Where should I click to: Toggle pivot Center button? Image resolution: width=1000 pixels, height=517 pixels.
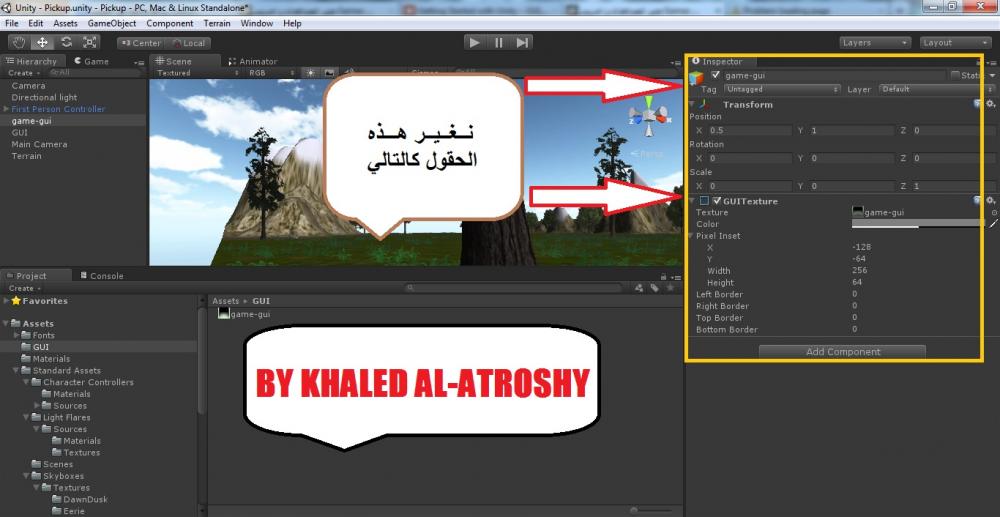pyautogui.click(x=140, y=43)
